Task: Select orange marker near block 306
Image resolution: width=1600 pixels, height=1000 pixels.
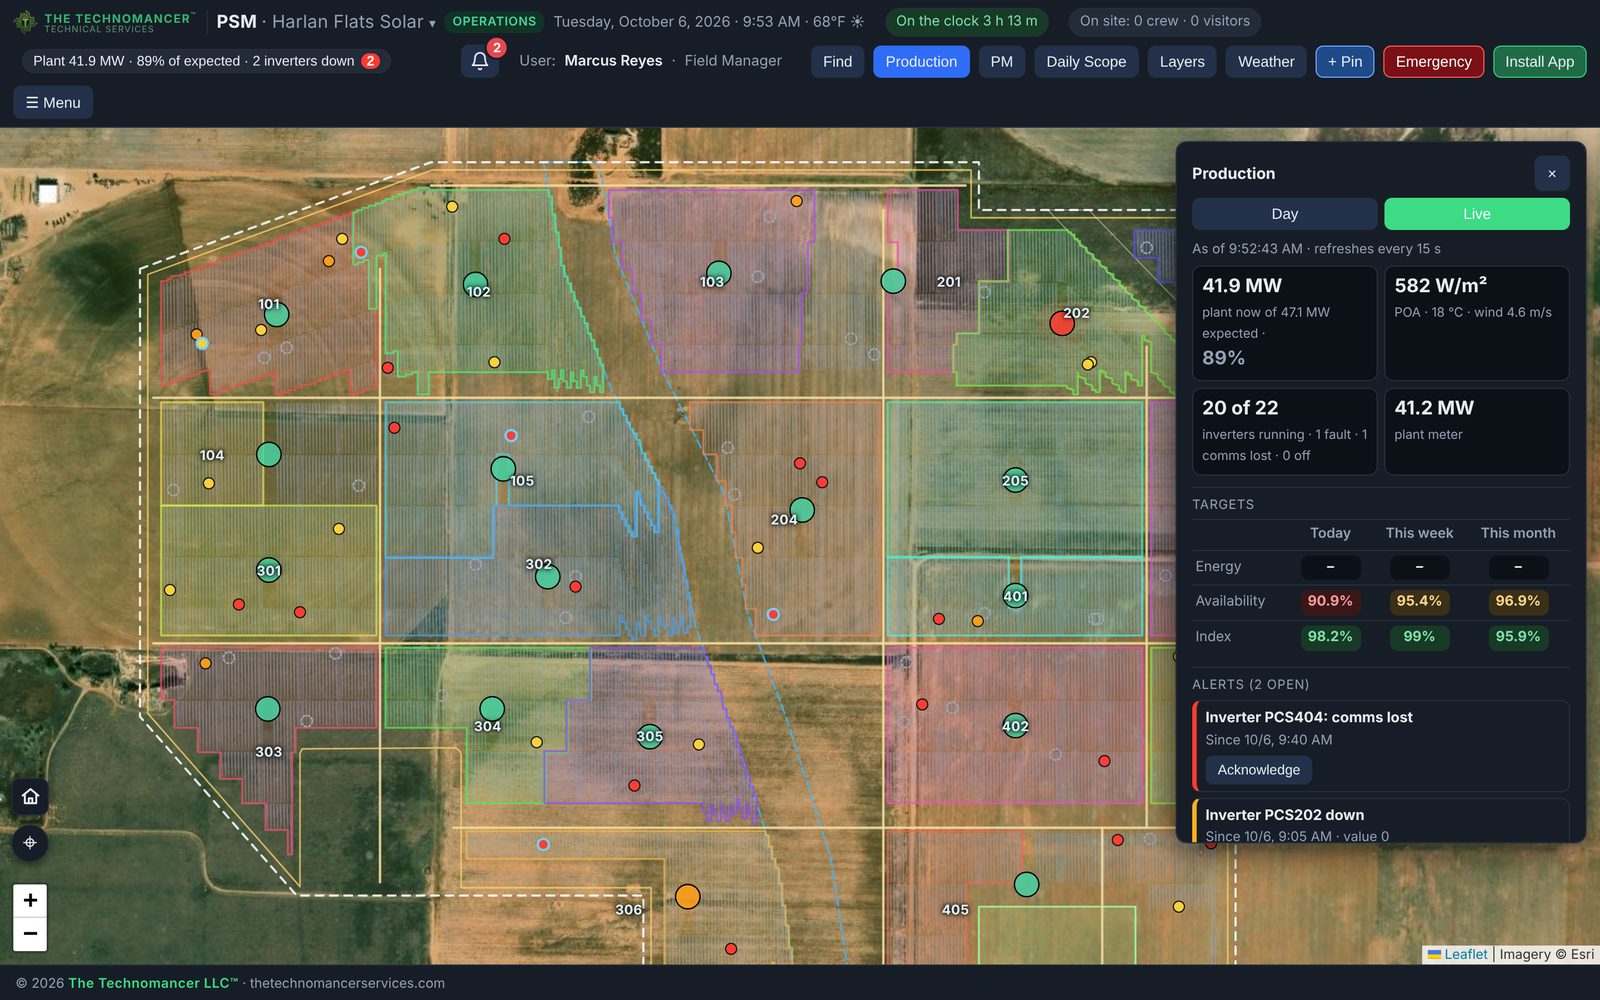Action: (687, 896)
